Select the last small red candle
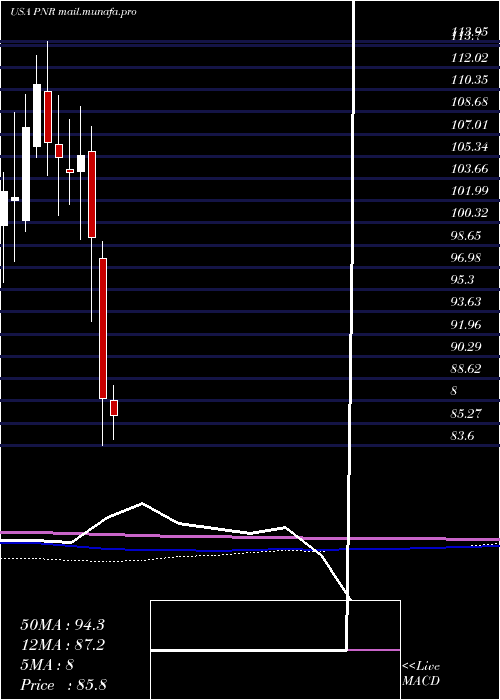This screenshot has width=500, height=700. pyautogui.click(x=114, y=408)
